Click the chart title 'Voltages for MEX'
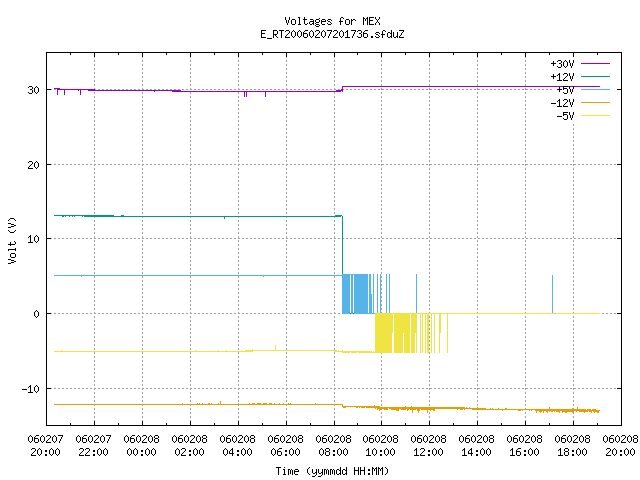The height and width of the screenshot is (480, 640). pos(332,21)
